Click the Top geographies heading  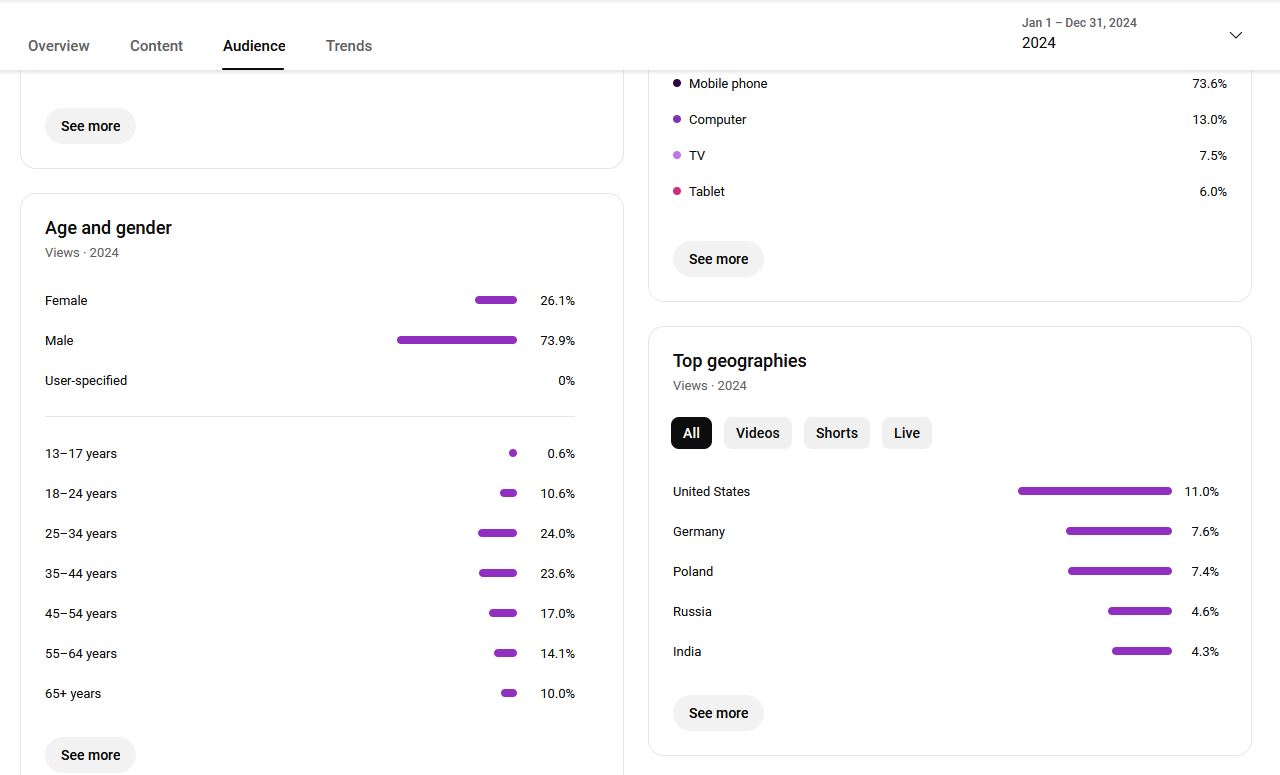[740, 361]
